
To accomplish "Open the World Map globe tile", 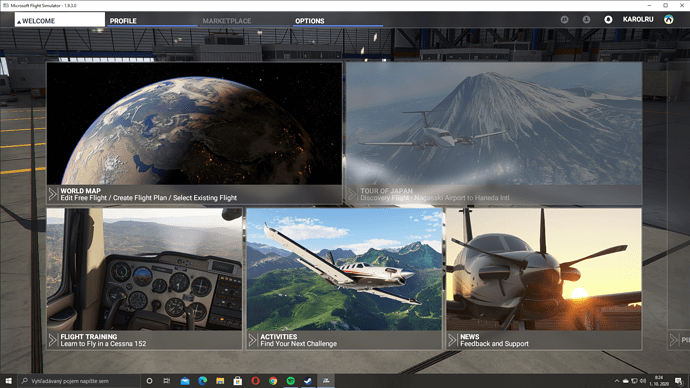I will pos(195,133).
